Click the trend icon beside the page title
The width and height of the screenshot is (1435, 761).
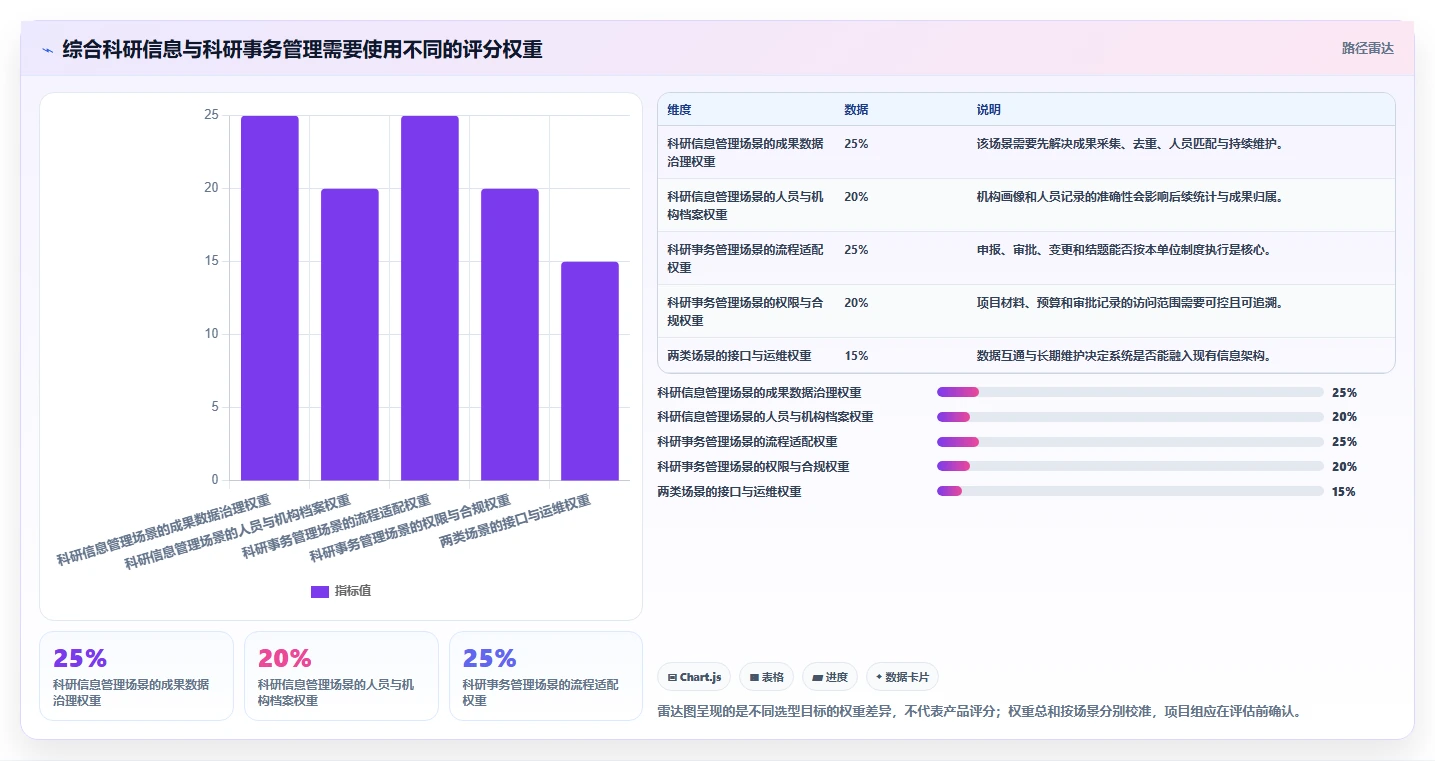point(47,50)
